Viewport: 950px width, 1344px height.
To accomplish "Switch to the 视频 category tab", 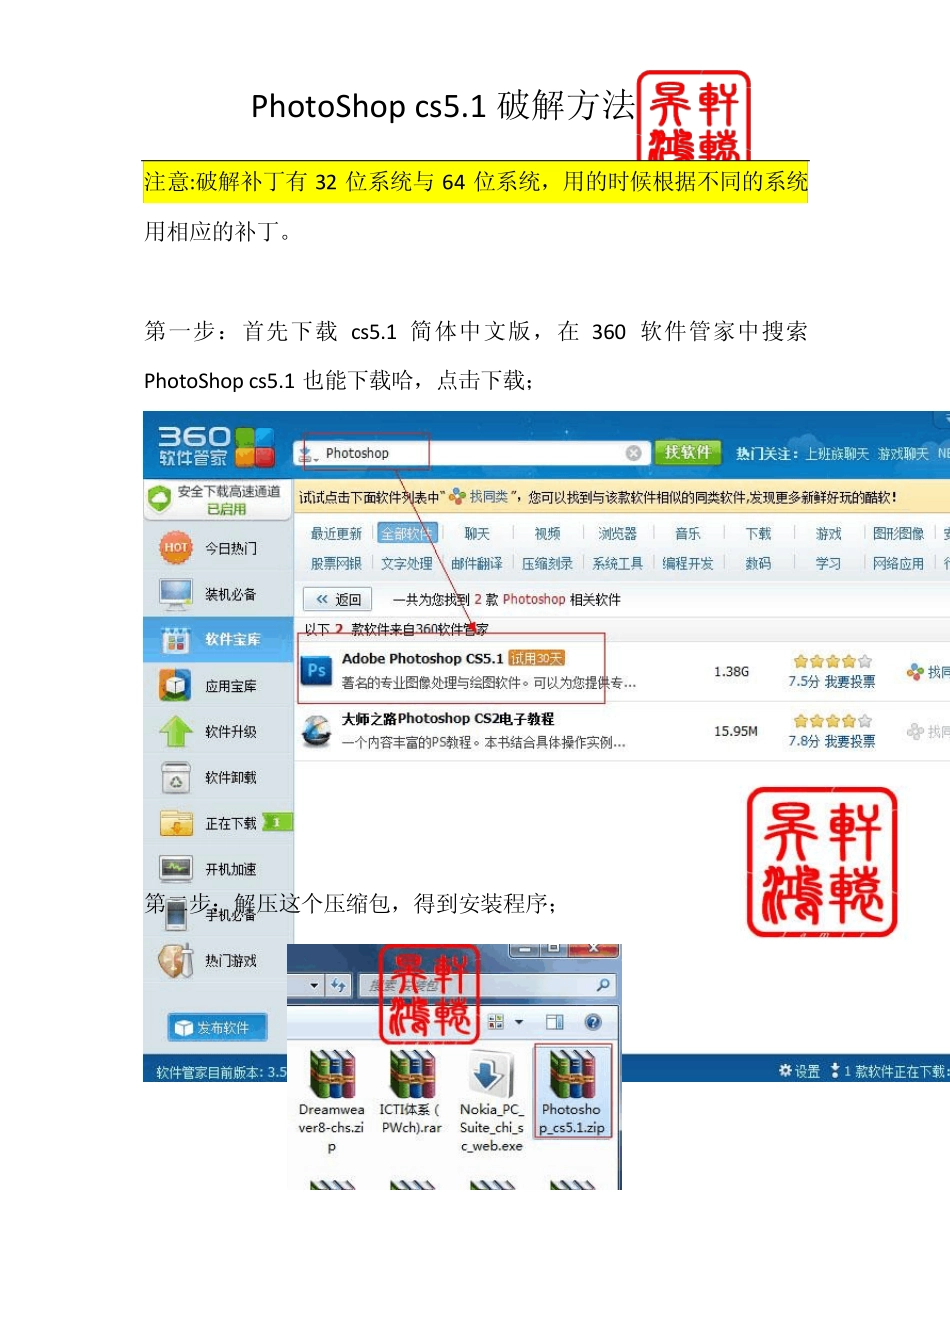I will click(x=547, y=534).
